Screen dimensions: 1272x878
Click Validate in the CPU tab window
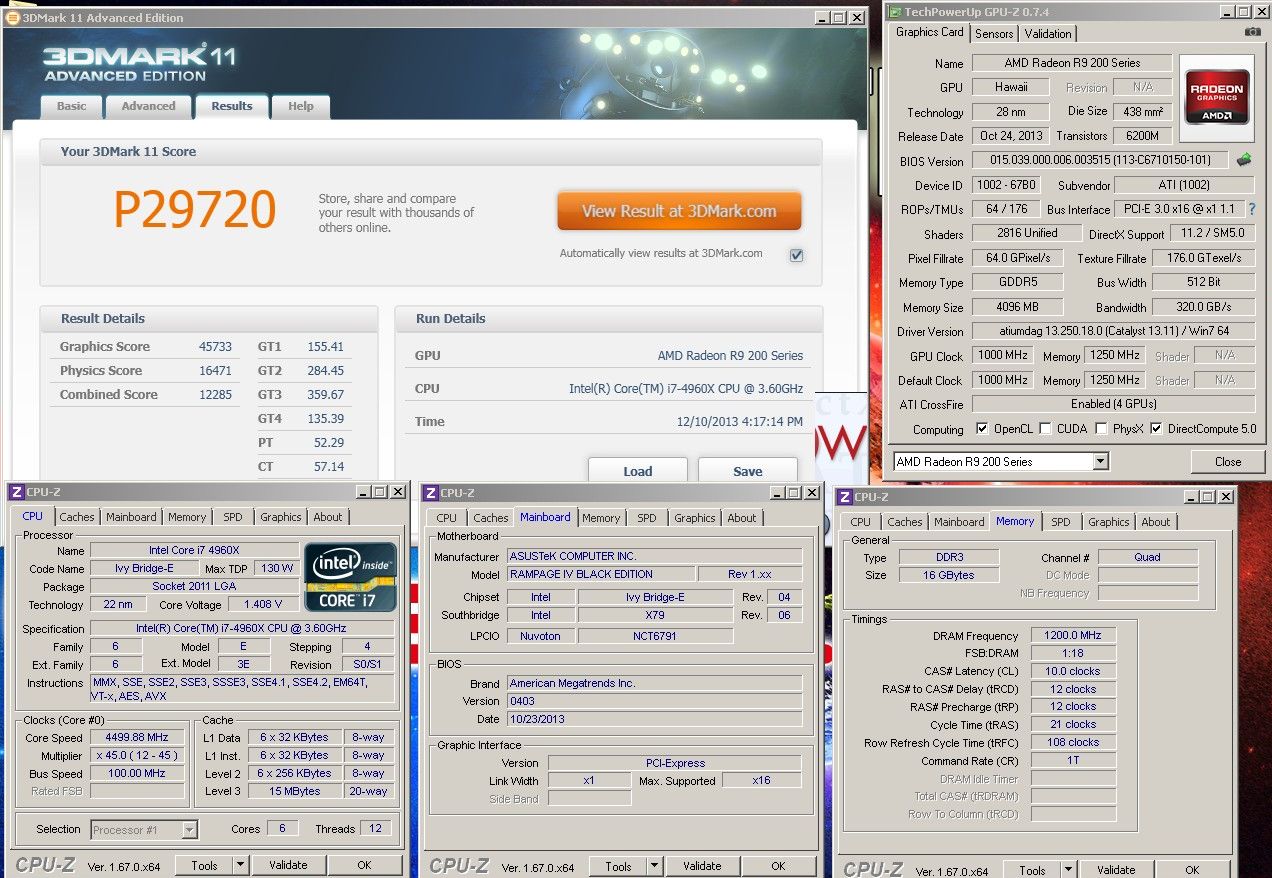pyautogui.click(x=288, y=865)
